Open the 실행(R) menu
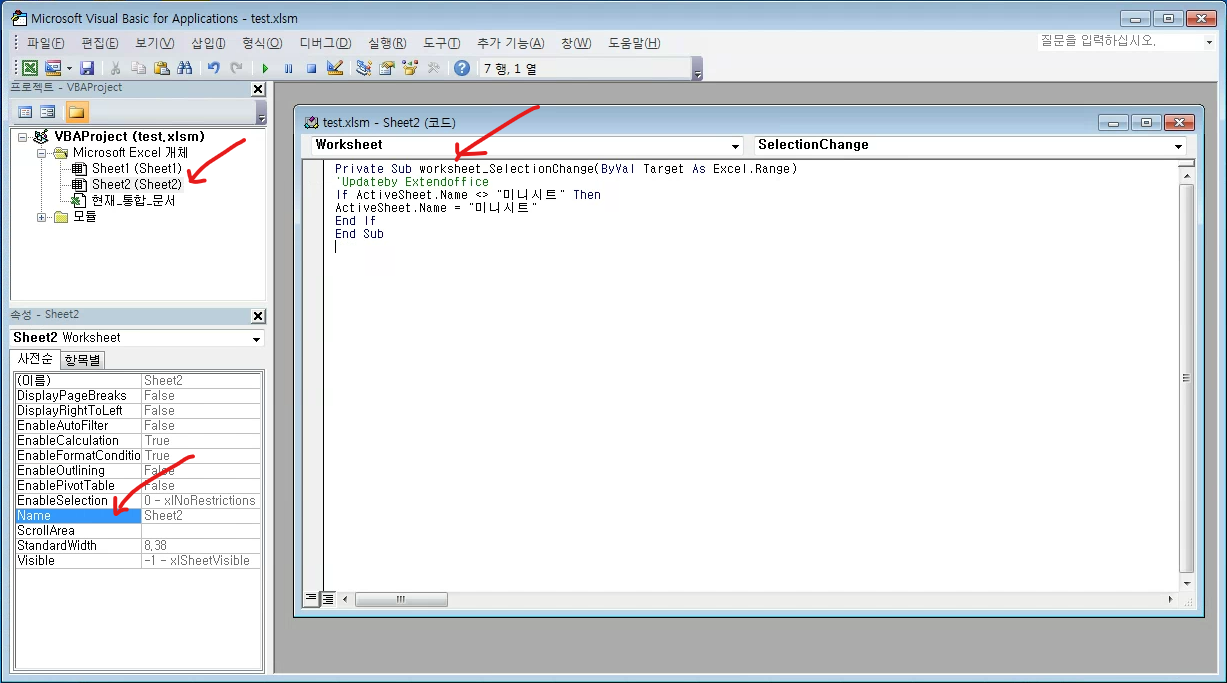This screenshot has width=1227, height=683. 387,43
